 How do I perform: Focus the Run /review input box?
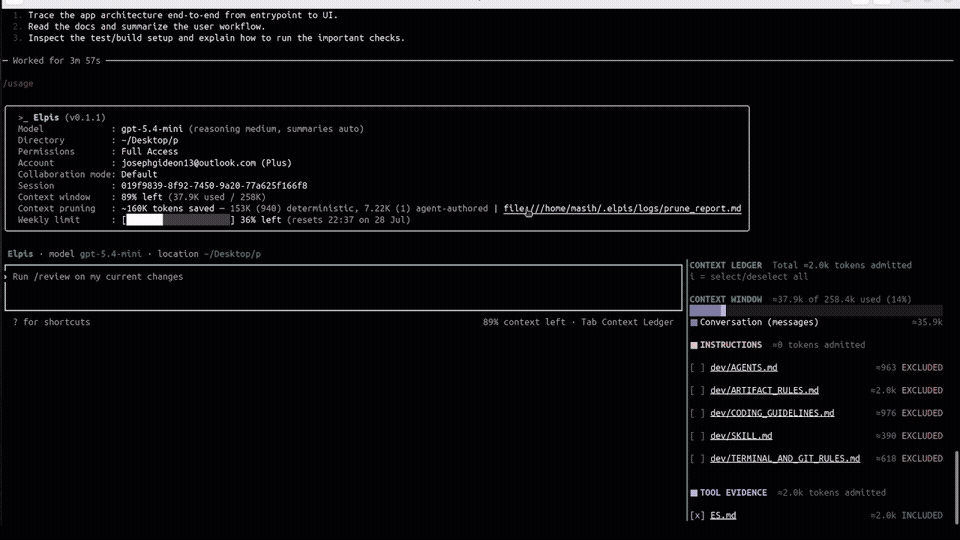pos(343,288)
